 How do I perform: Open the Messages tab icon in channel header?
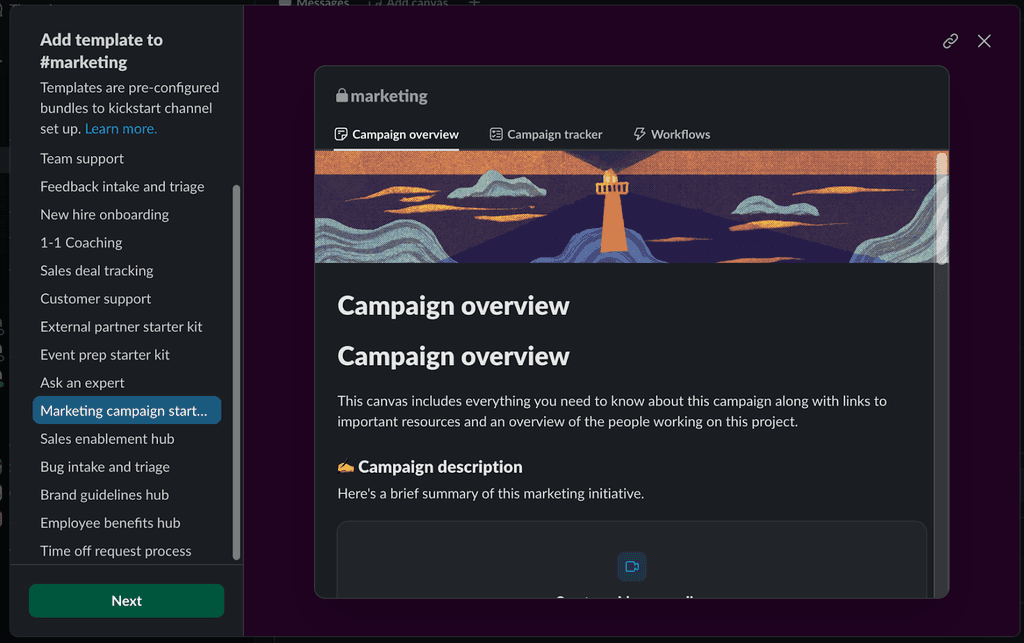(285, 5)
